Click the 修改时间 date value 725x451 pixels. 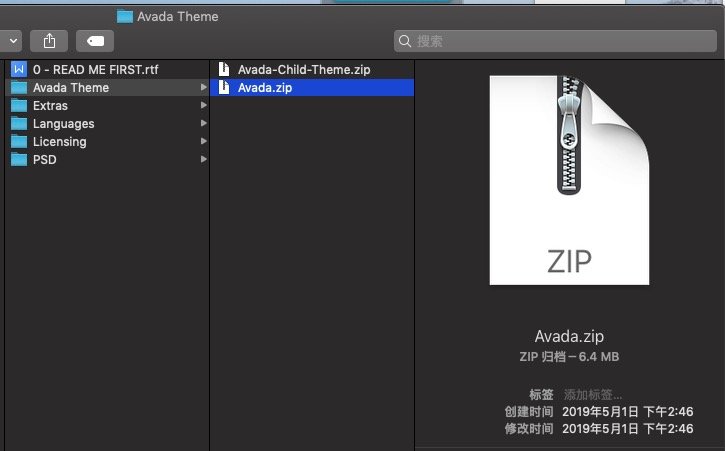627,429
